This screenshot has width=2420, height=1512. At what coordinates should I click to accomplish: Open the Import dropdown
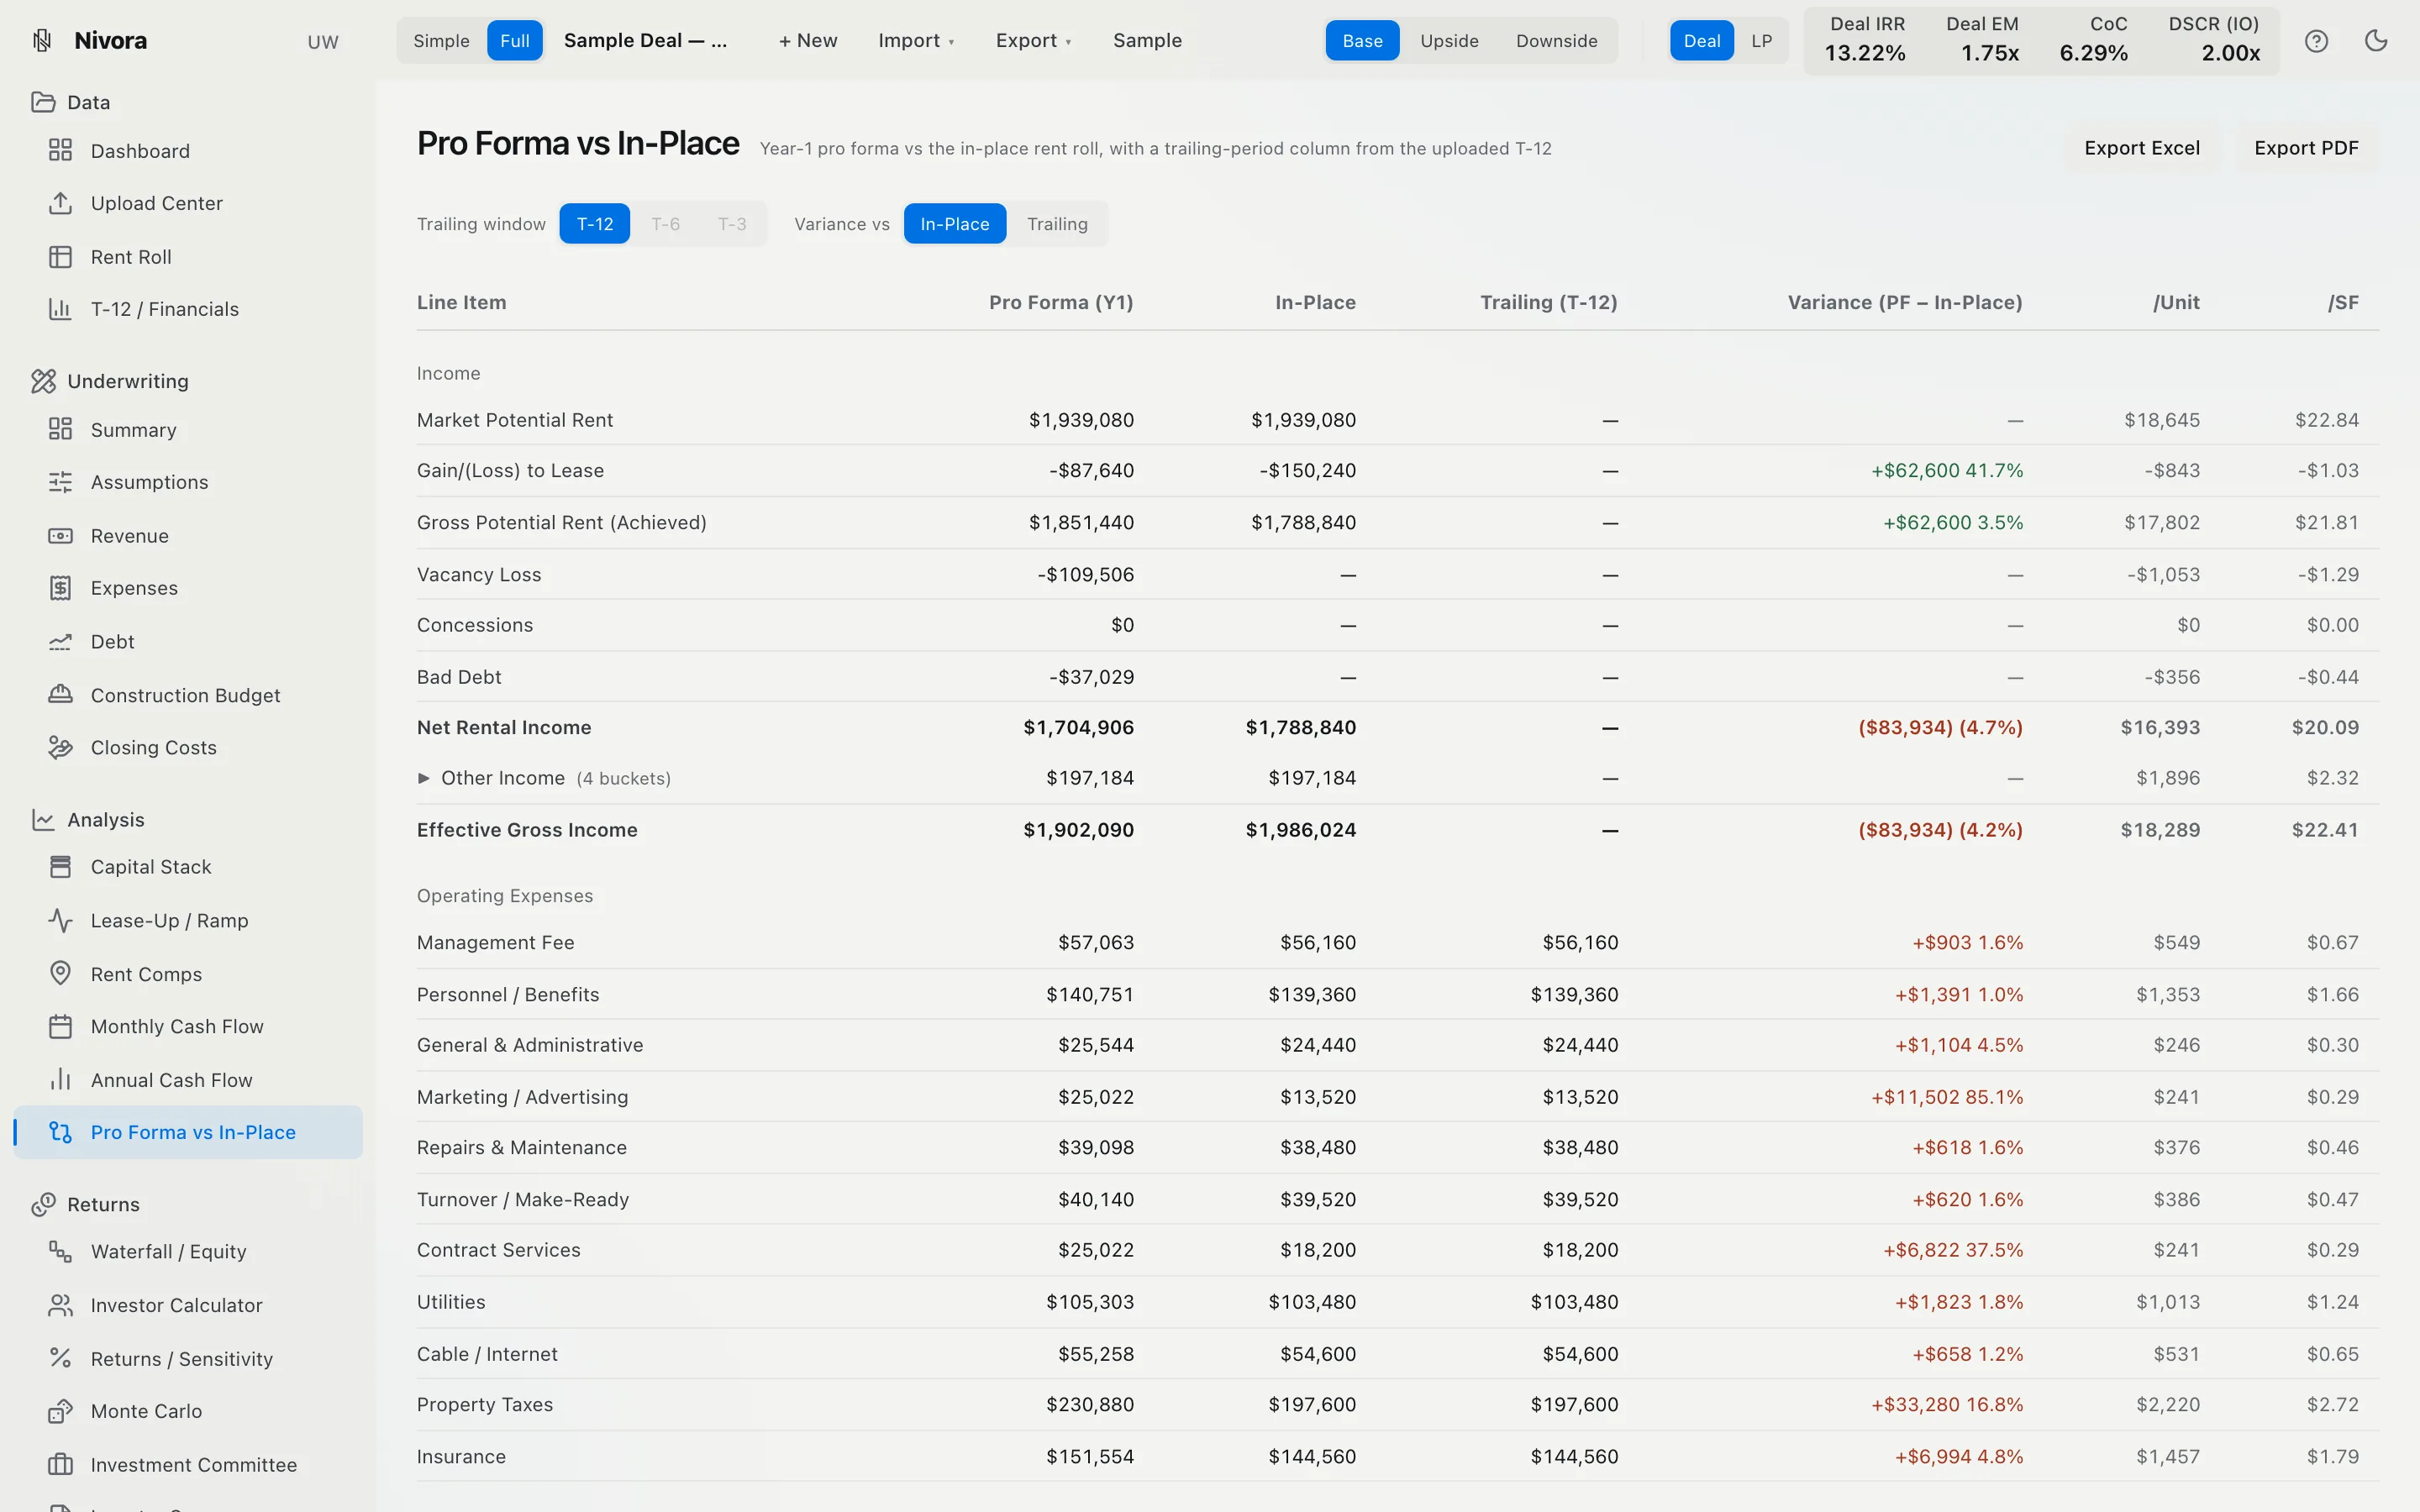coord(916,41)
